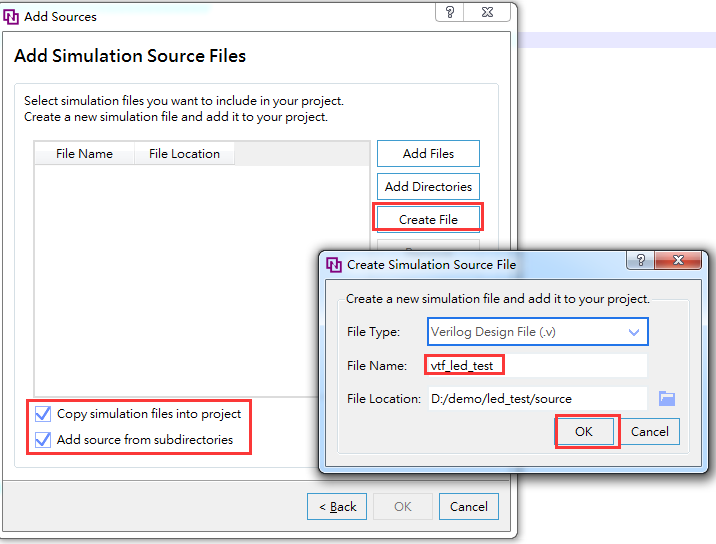The image size is (716, 544).
Task: Toggle Add source from subdirectories
Action: click(x=43, y=439)
